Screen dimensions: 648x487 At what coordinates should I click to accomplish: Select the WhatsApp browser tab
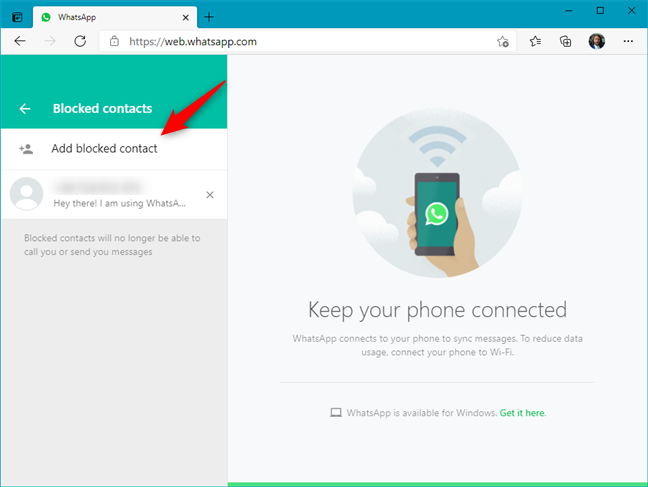pos(115,17)
